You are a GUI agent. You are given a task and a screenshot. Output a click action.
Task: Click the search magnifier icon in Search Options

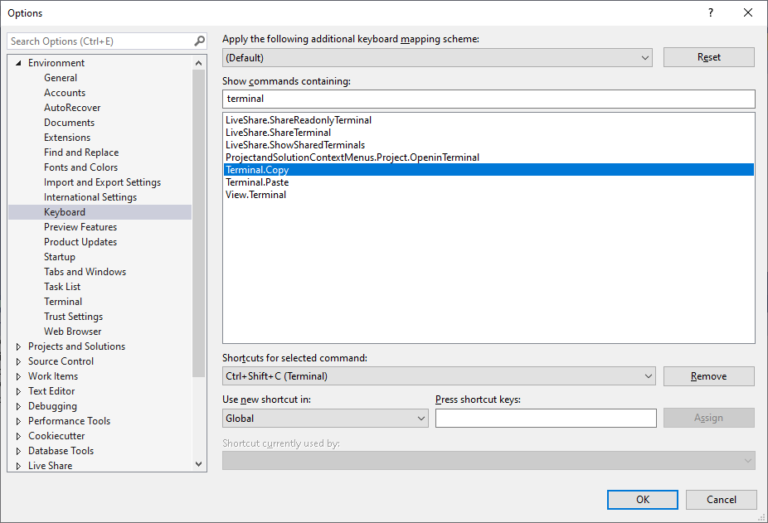pos(199,41)
